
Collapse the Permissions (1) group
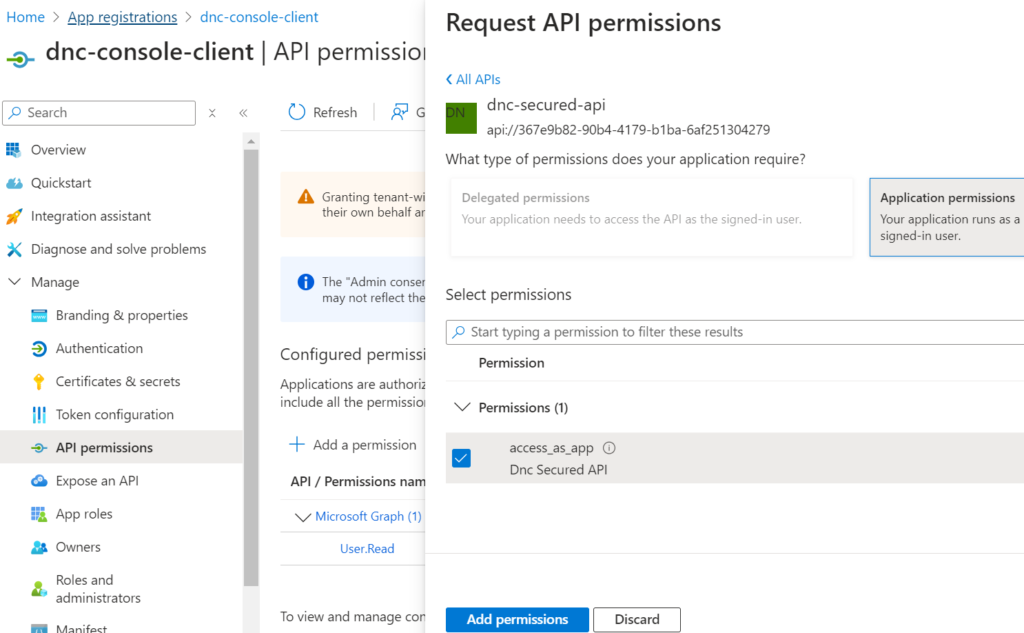462,408
